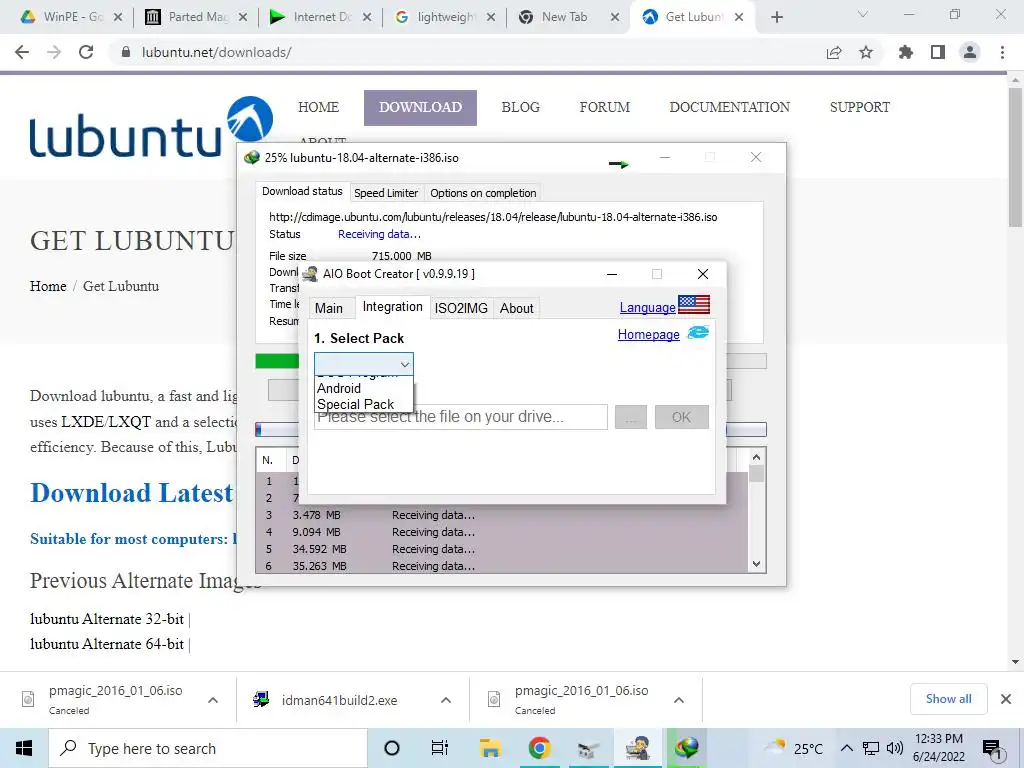Close the Chrome downloads bar

click(x=1006, y=699)
